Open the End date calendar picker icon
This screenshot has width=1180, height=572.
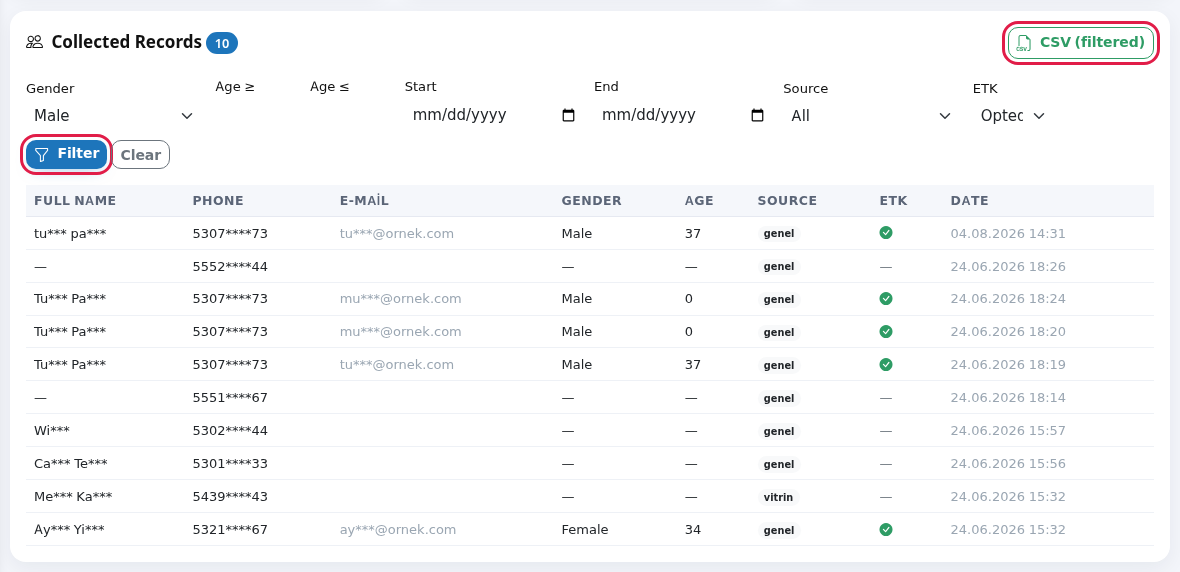(x=757, y=115)
